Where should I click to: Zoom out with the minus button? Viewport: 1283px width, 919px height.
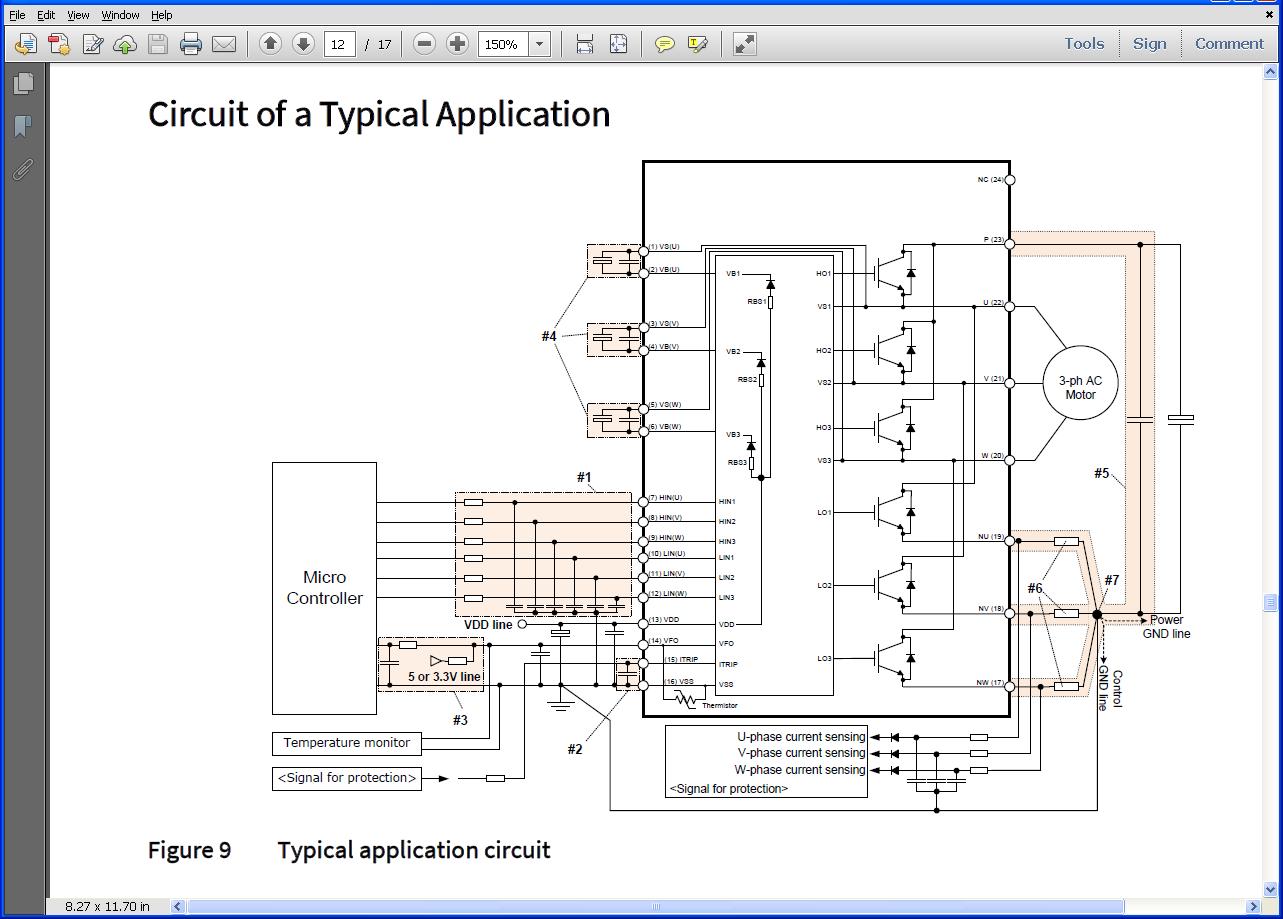tap(424, 44)
